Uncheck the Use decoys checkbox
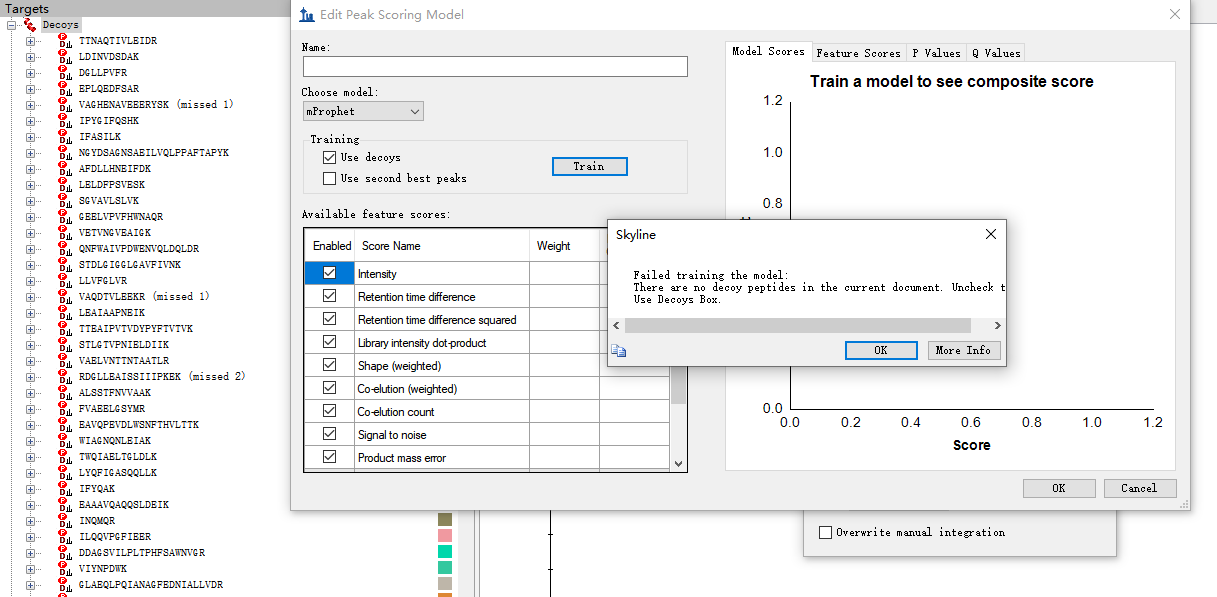This screenshot has width=1217, height=597. tap(329, 158)
